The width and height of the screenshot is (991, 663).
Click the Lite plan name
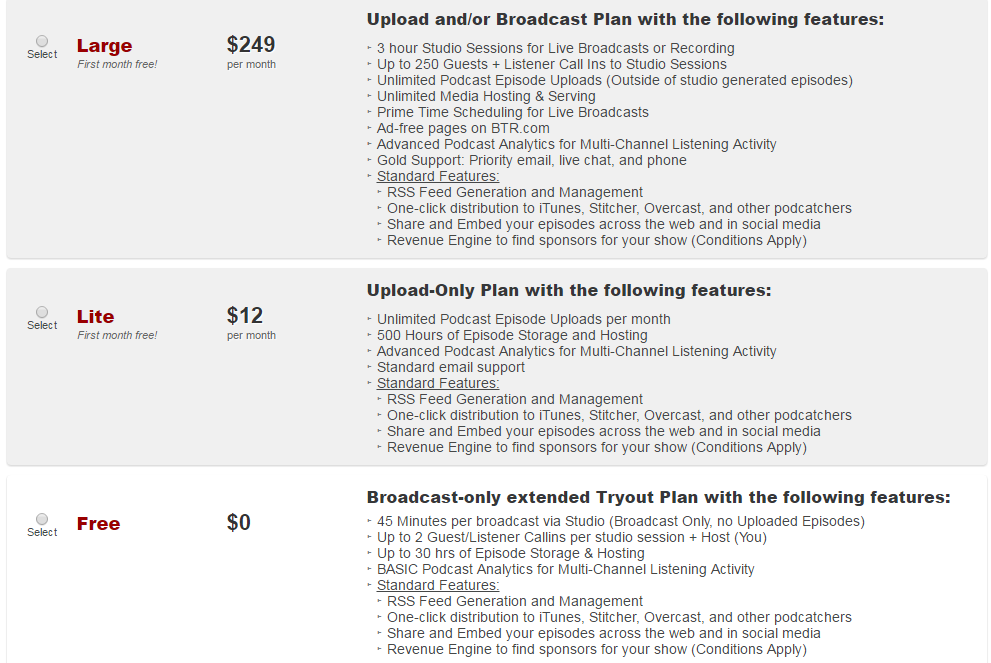click(x=95, y=317)
